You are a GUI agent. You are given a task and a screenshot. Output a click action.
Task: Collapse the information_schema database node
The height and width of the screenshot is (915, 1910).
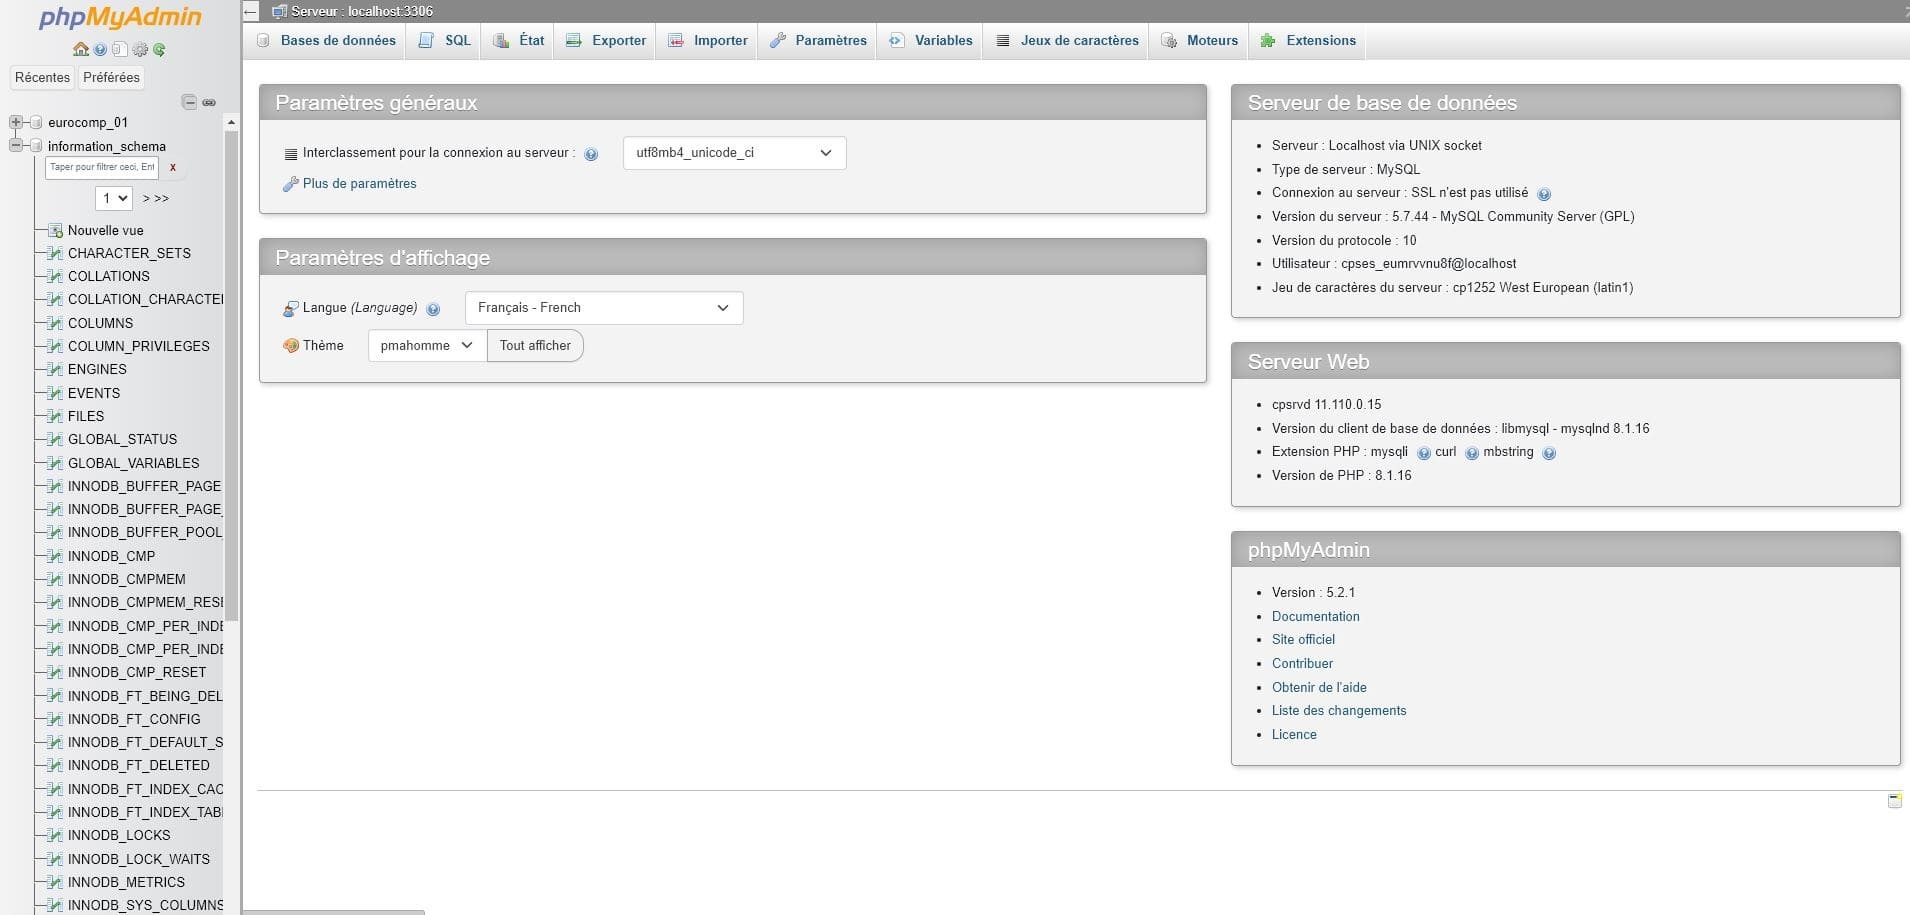pyautogui.click(x=15, y=146)
